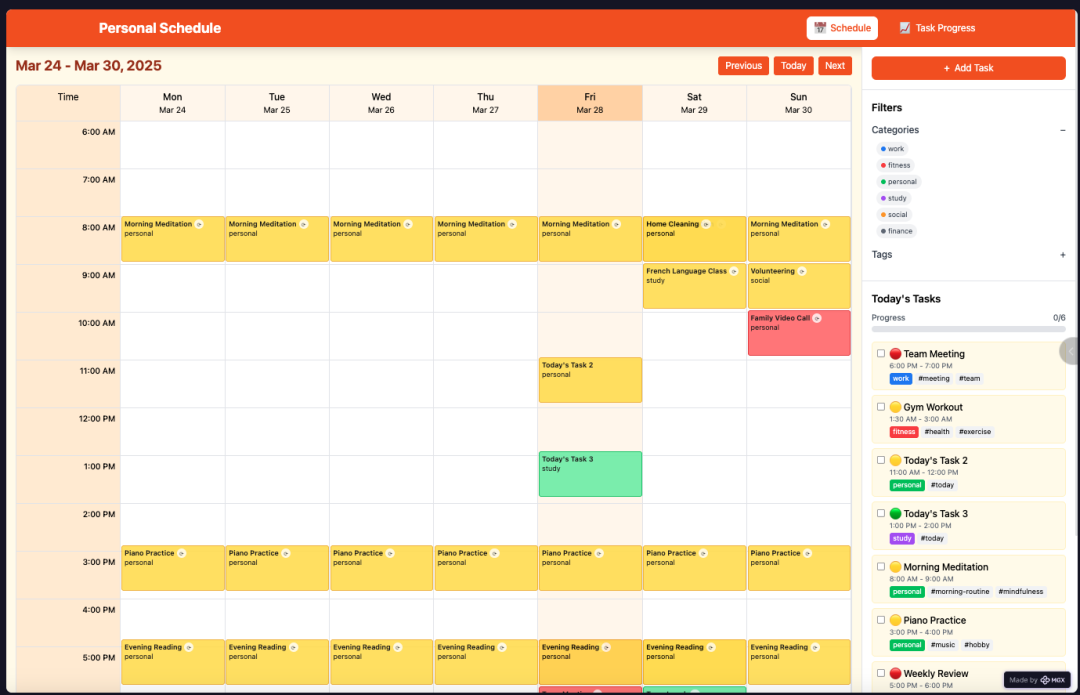Viewport: 1080px width, 695px height.
Task: Jump to Today in the calendar navigation
Action: pyautogui.click(x=793, y=65)
